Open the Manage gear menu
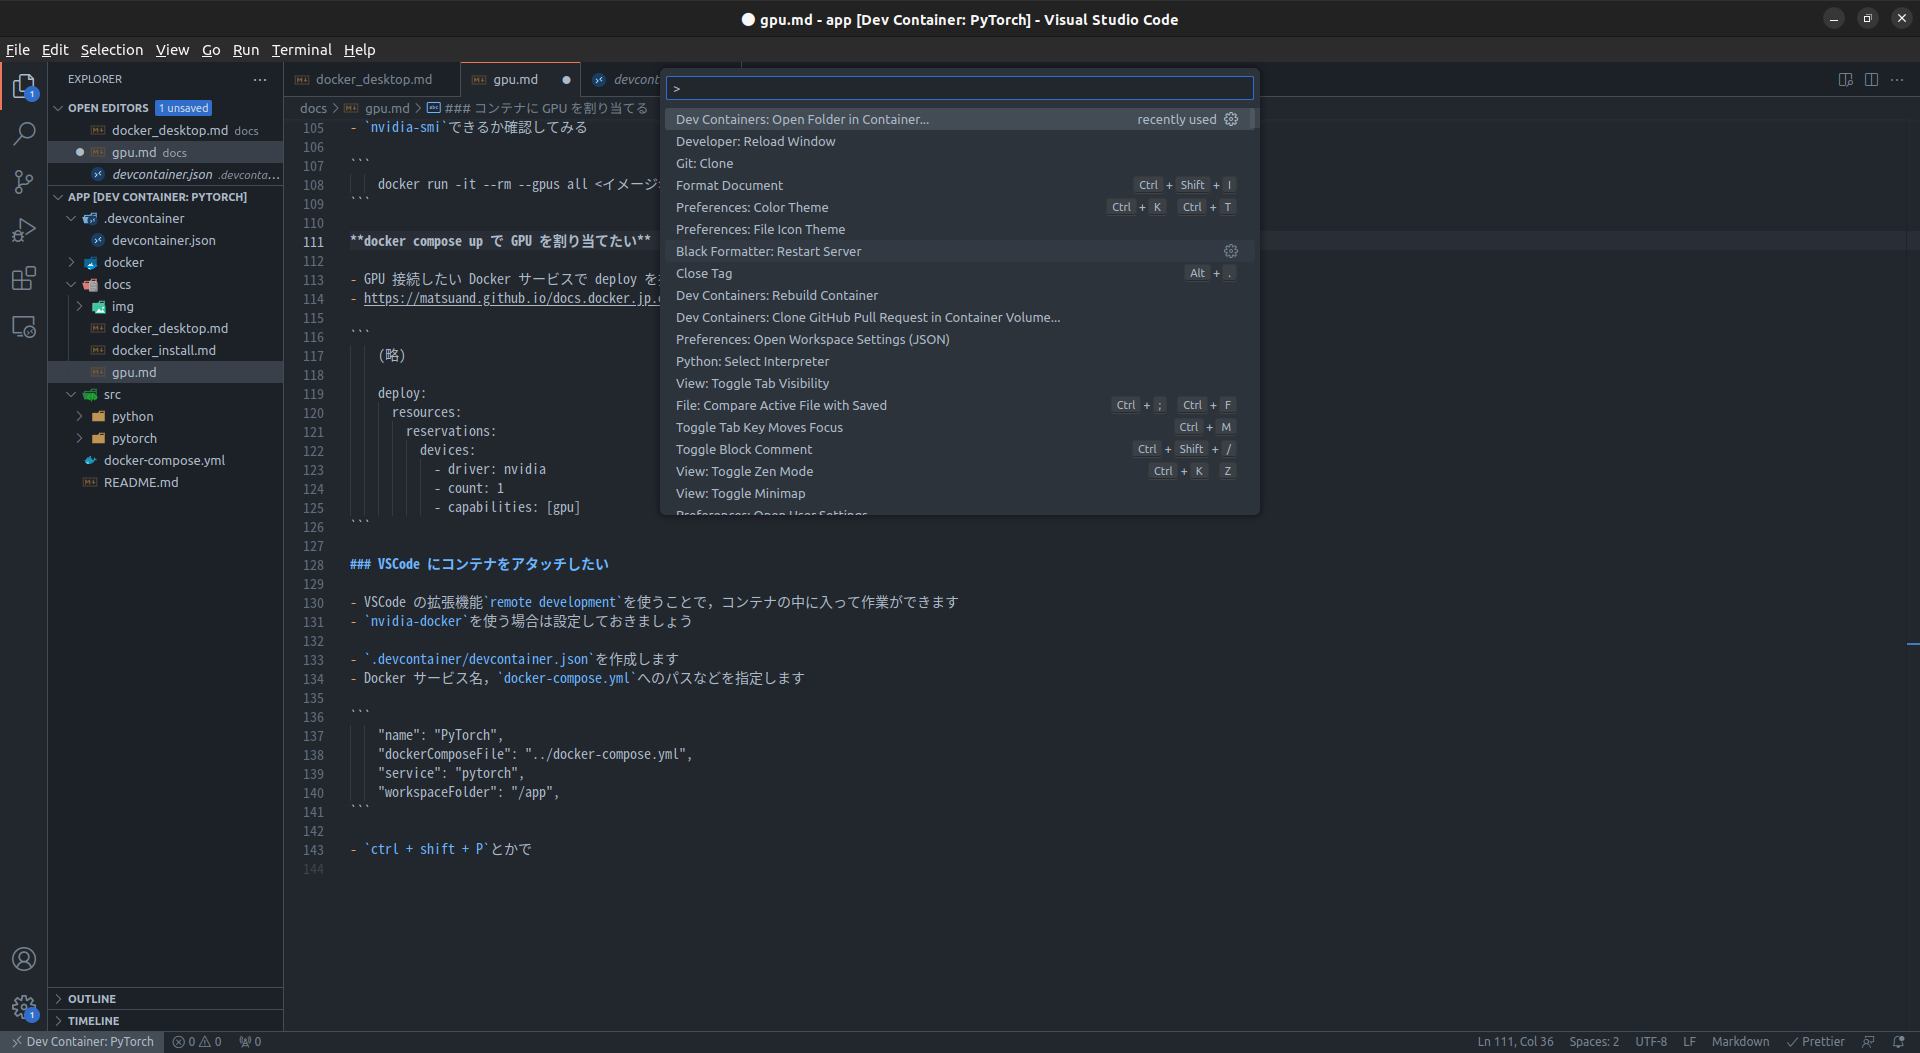This screenshot has width=1920, height=1053. 24,1008
